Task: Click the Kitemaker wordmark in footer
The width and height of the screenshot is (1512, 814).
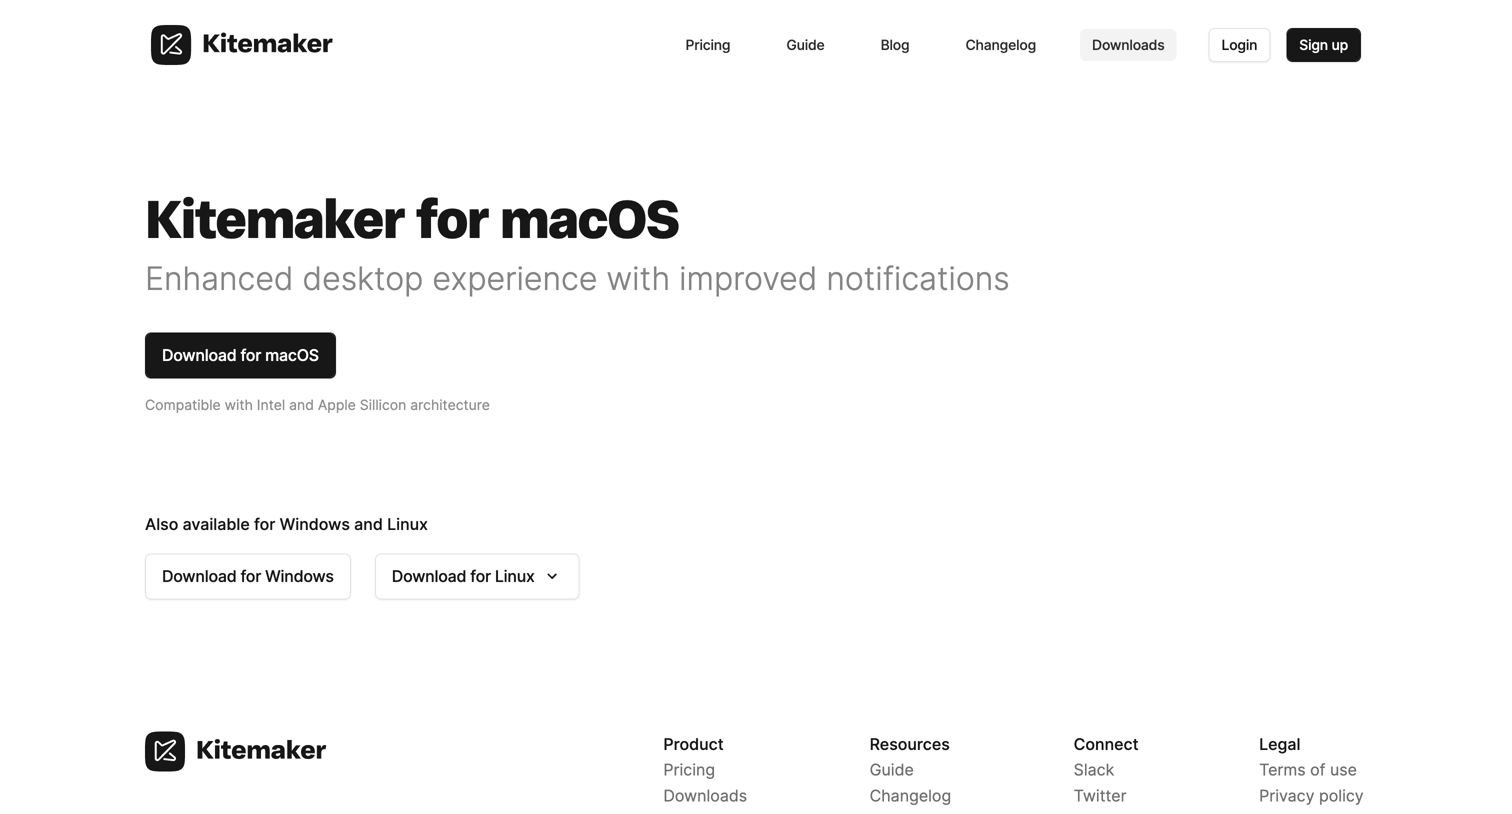Action: [x=261, y=750]
